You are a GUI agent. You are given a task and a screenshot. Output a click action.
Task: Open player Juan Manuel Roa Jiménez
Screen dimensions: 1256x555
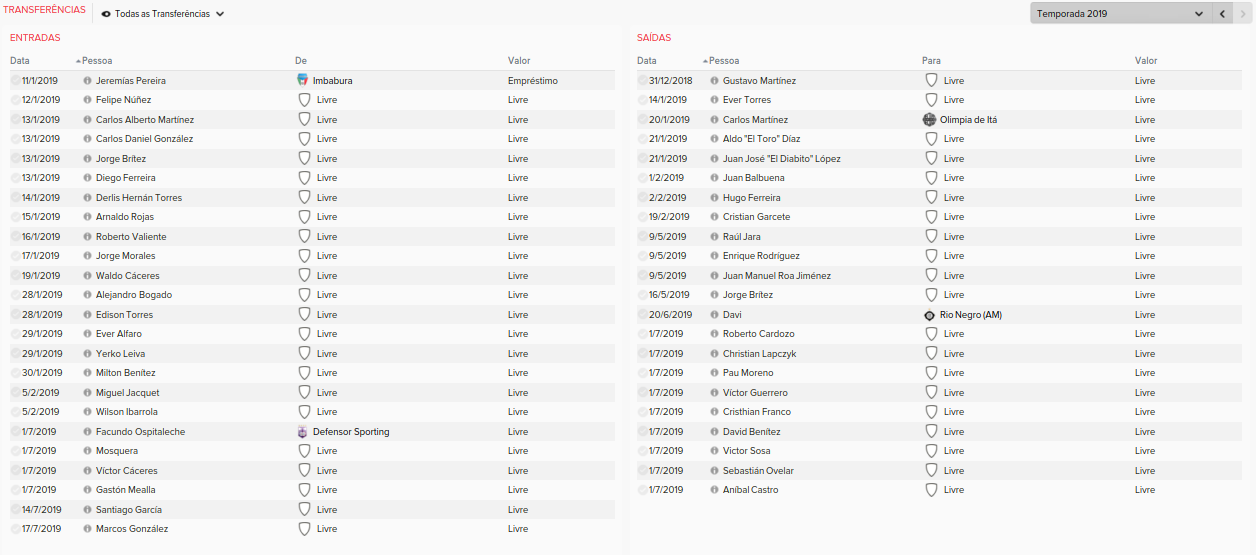tap(777, 276)
